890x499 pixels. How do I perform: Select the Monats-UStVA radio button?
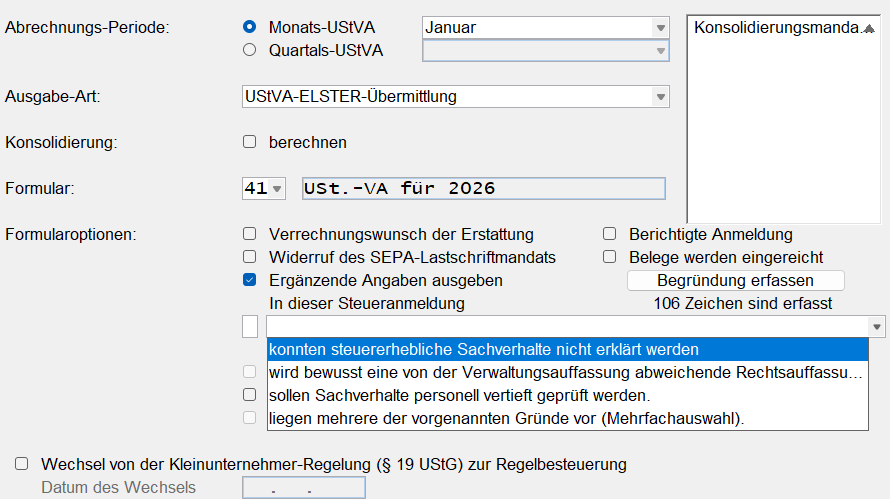coord(250,27)
